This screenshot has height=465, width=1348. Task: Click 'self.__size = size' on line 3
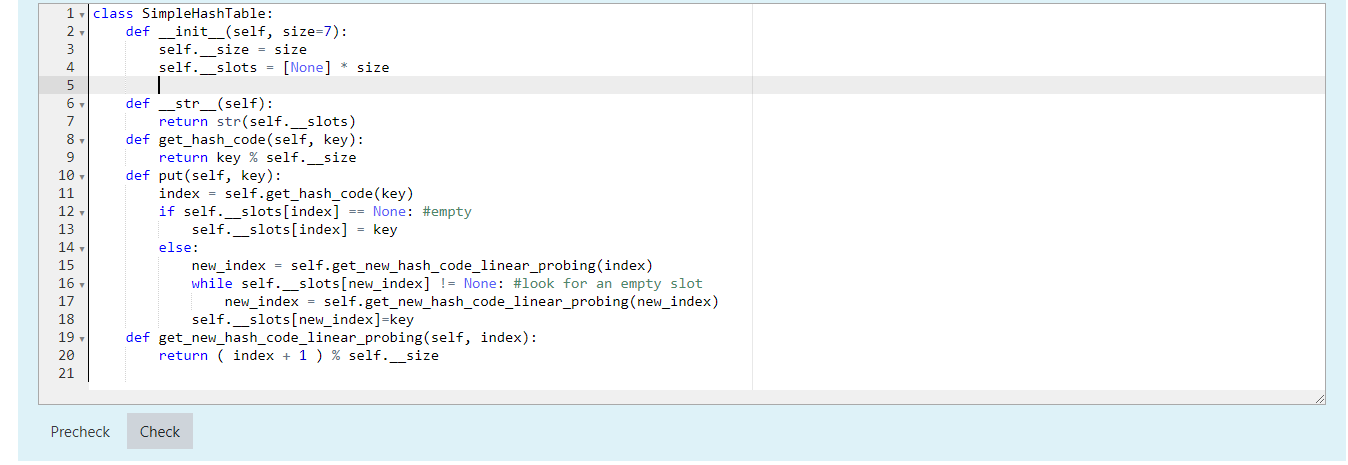tap(233, 49)
